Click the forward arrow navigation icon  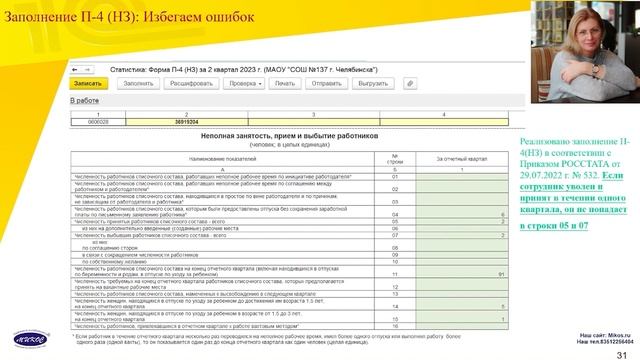coord(87,70)
